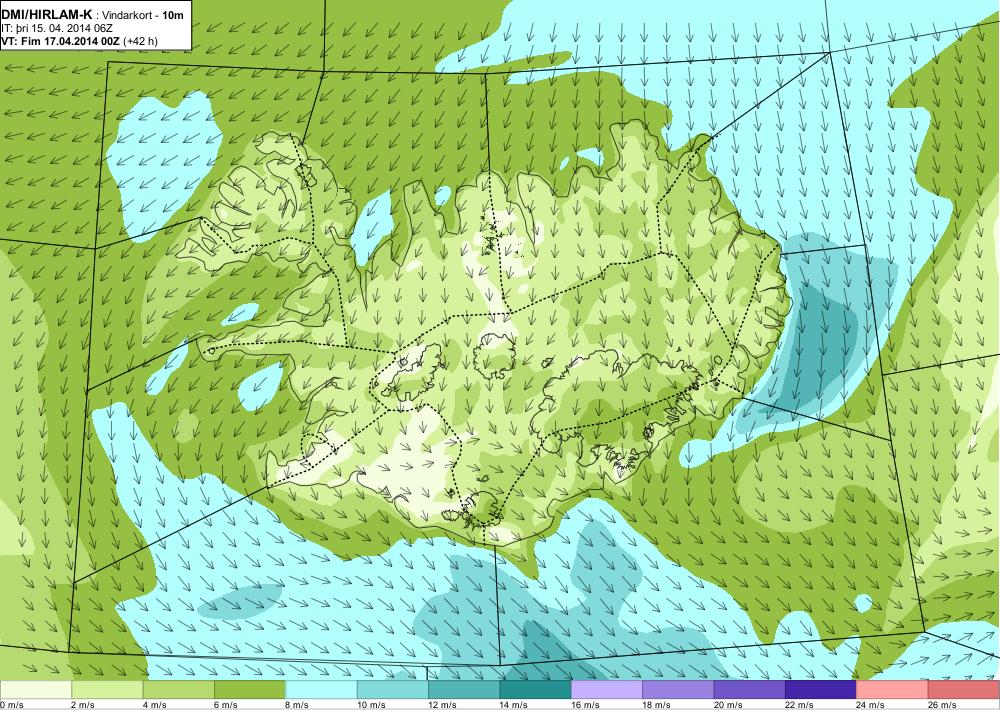Viewport: 1000px width, 710px height.
Task: Click the 'DMI/HIRLAM-K : Vindarkort - 10m' title line
Action: point(92,14)
